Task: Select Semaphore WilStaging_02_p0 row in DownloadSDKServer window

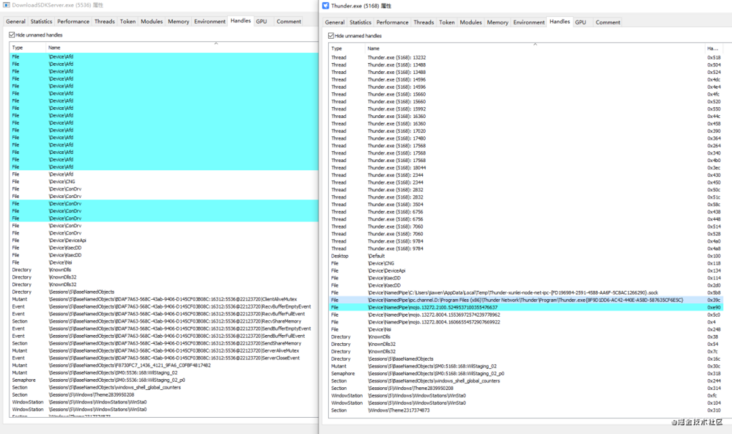Action: click(x=164, y=380)
